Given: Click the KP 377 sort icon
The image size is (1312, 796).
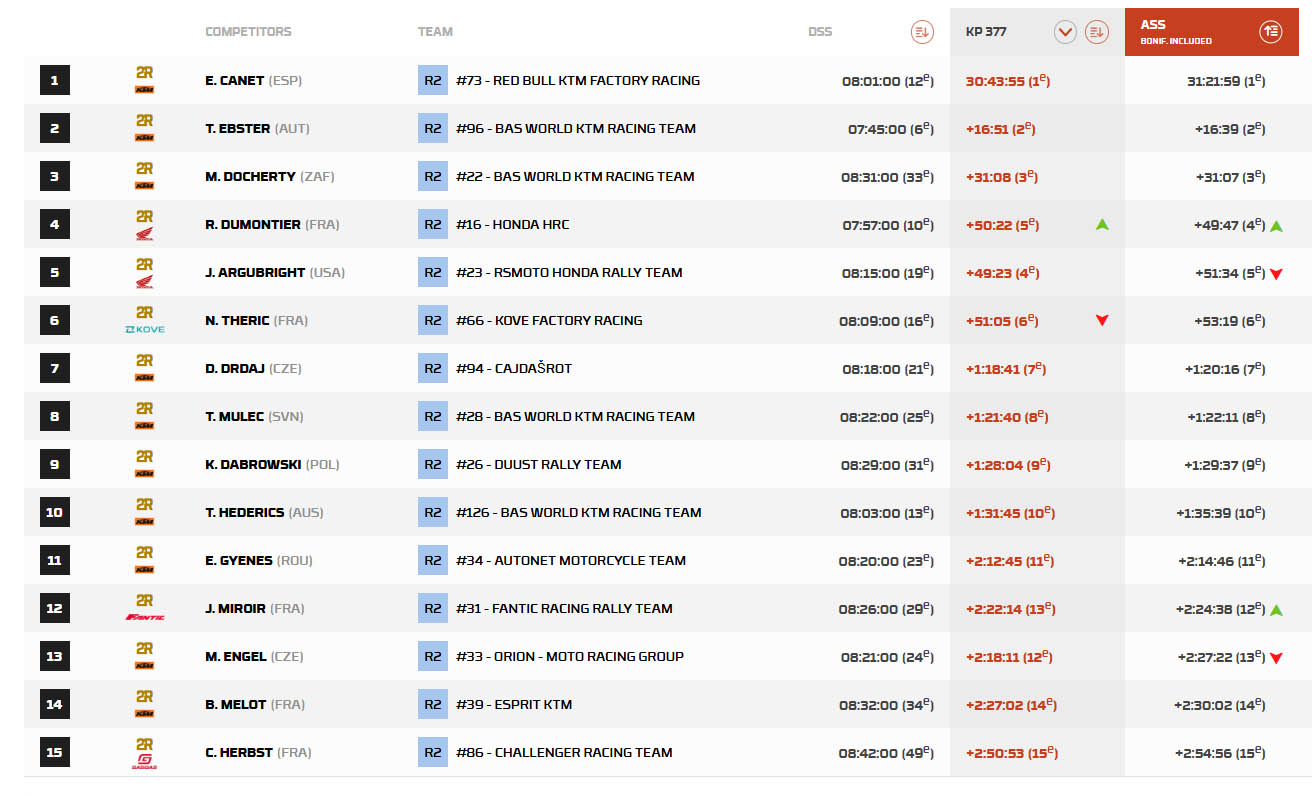Looking at the screenshot, I should [x=1097, y=32].
